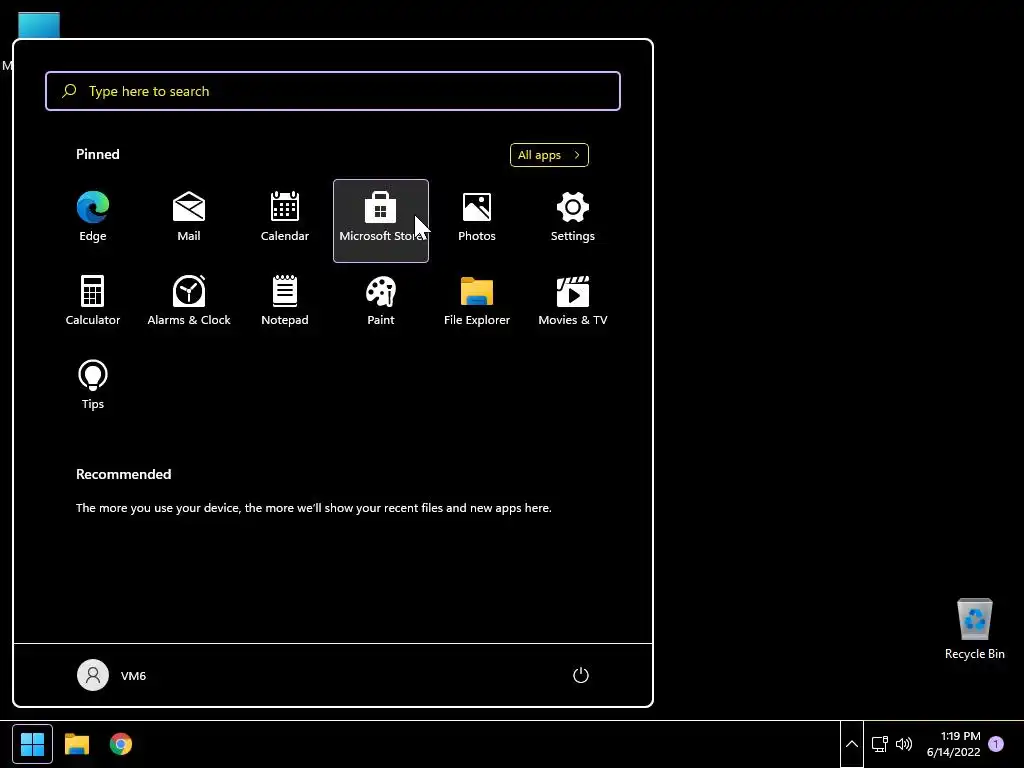Image resolution: width=1024 pixels, height=768 pixels.
Task: Open the Tips app
Action: point(93,387)
